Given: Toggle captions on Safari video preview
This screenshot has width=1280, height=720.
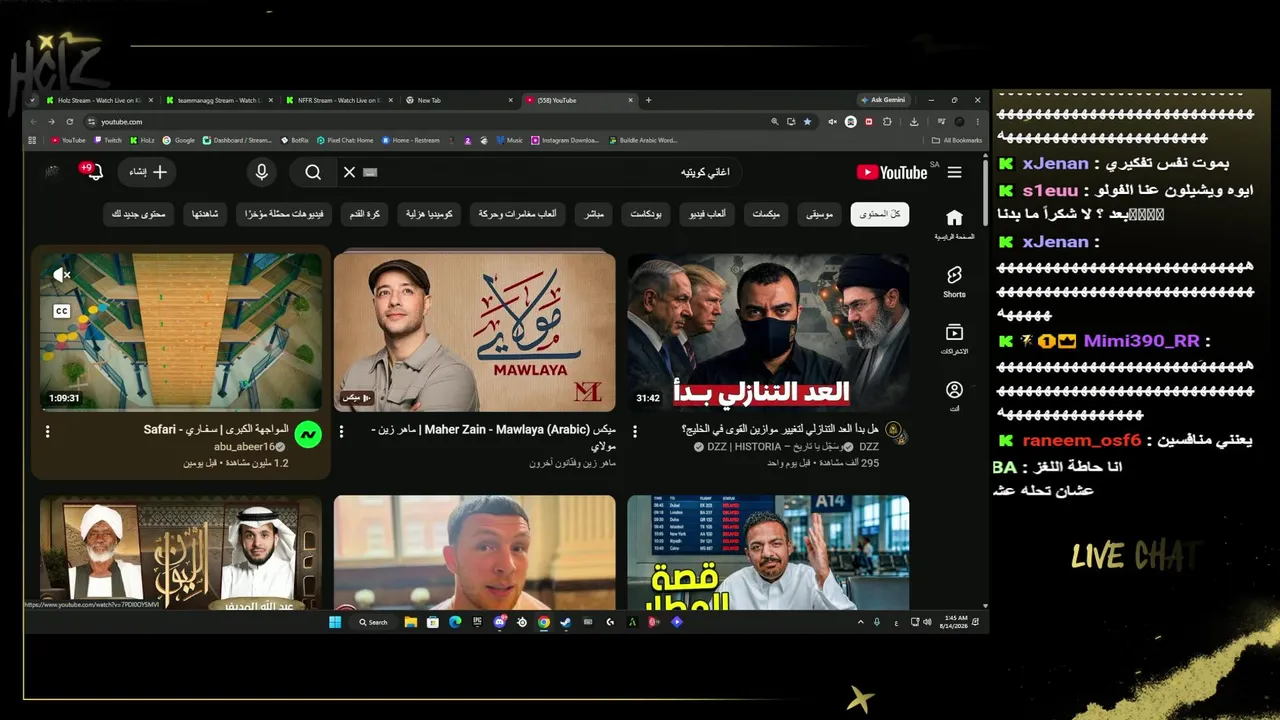Looking at the screenshot, I should coord(61,311).
